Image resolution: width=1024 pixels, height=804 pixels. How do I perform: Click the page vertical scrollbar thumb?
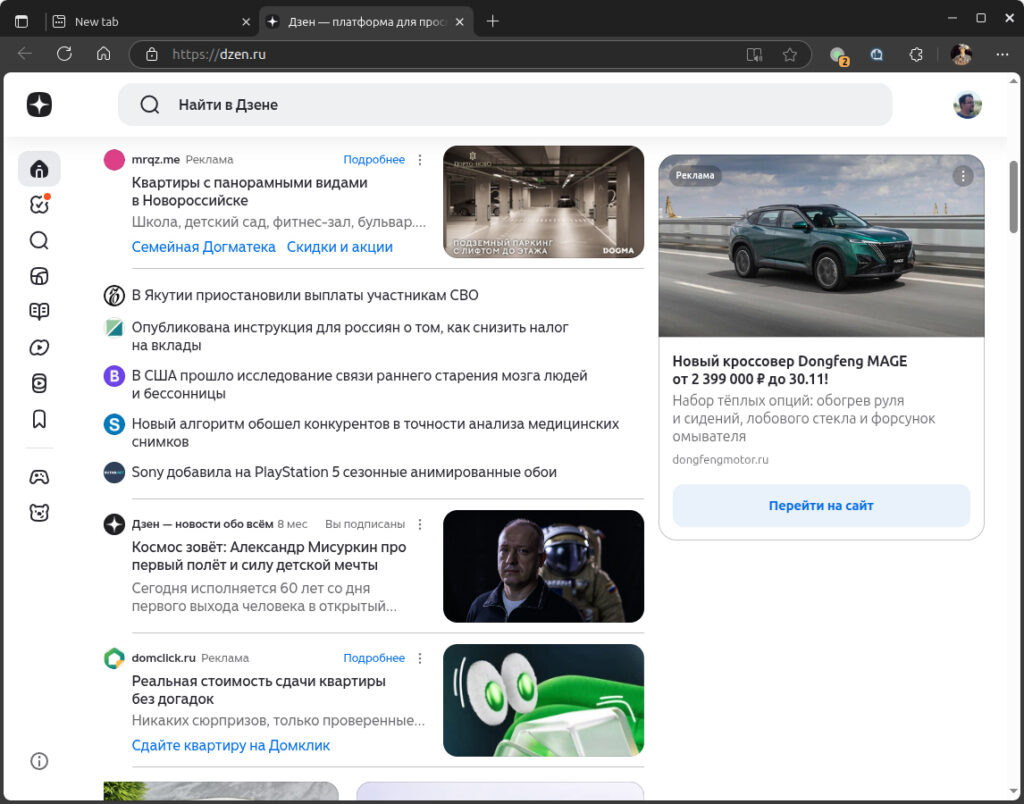tap(1014, 196)
